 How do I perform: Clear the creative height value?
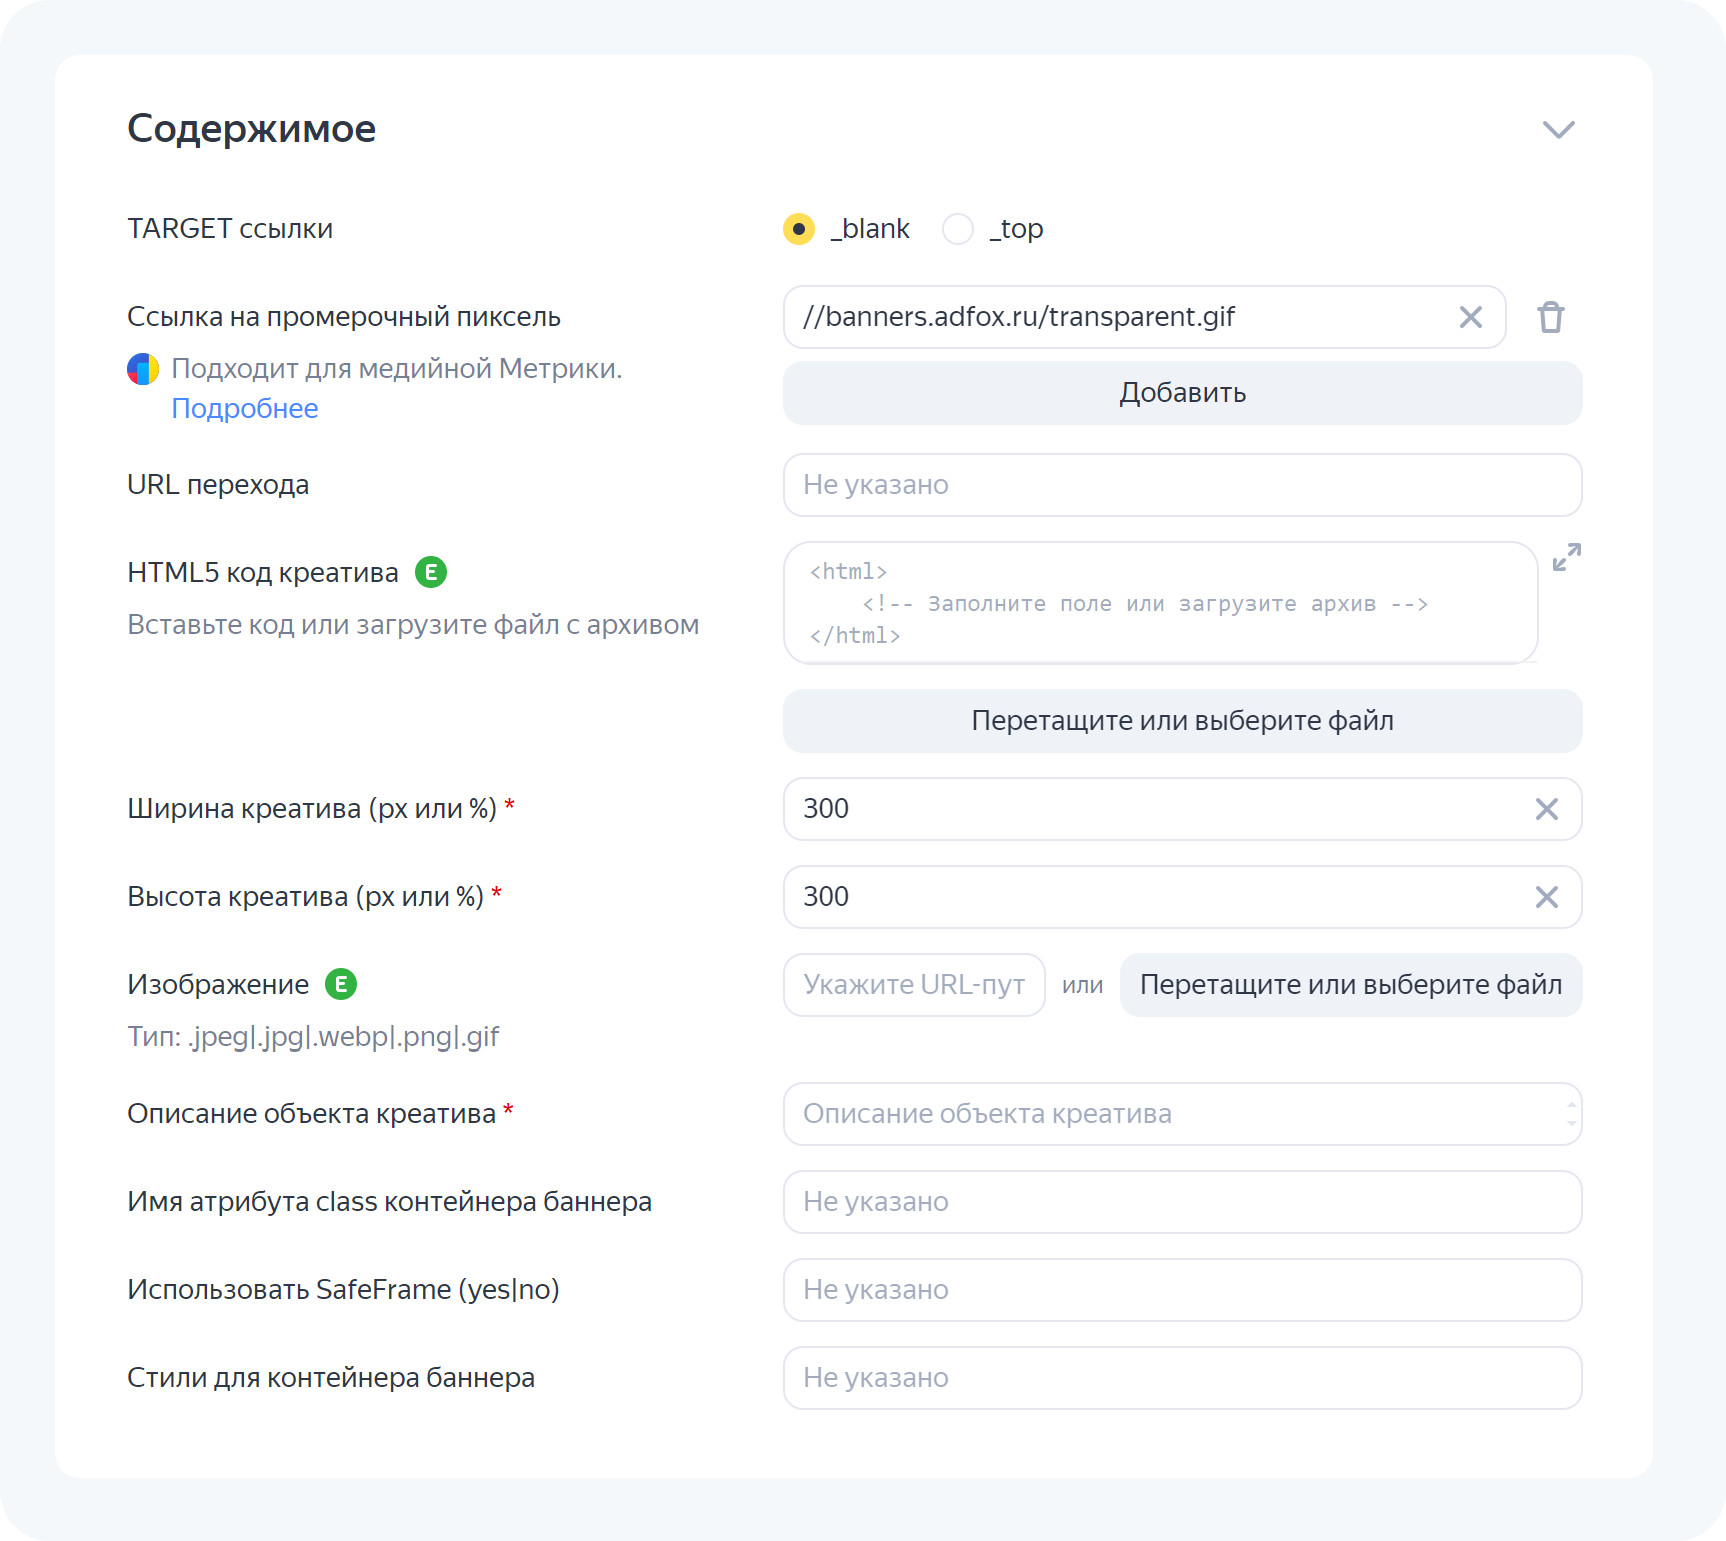click(1546, 897)
